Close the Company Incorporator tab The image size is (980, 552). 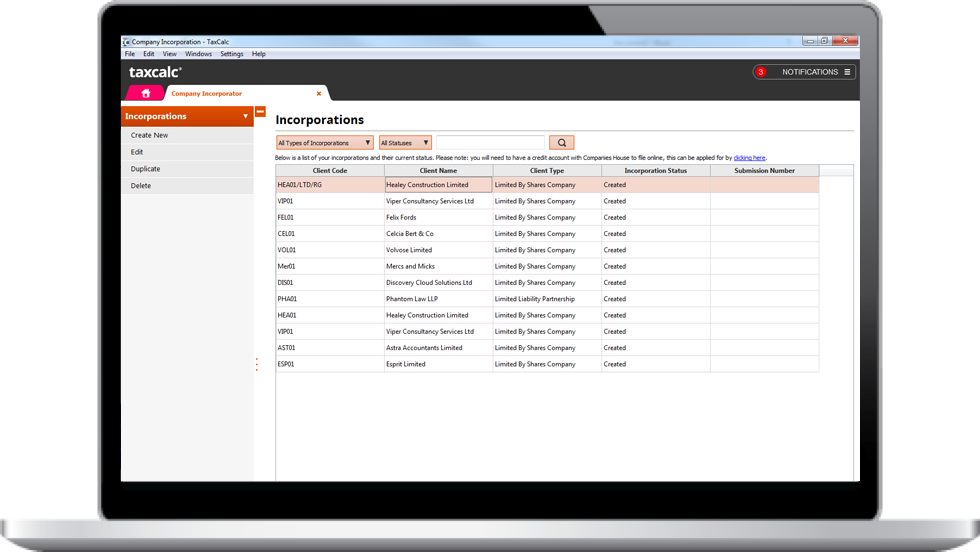point(319,94)
